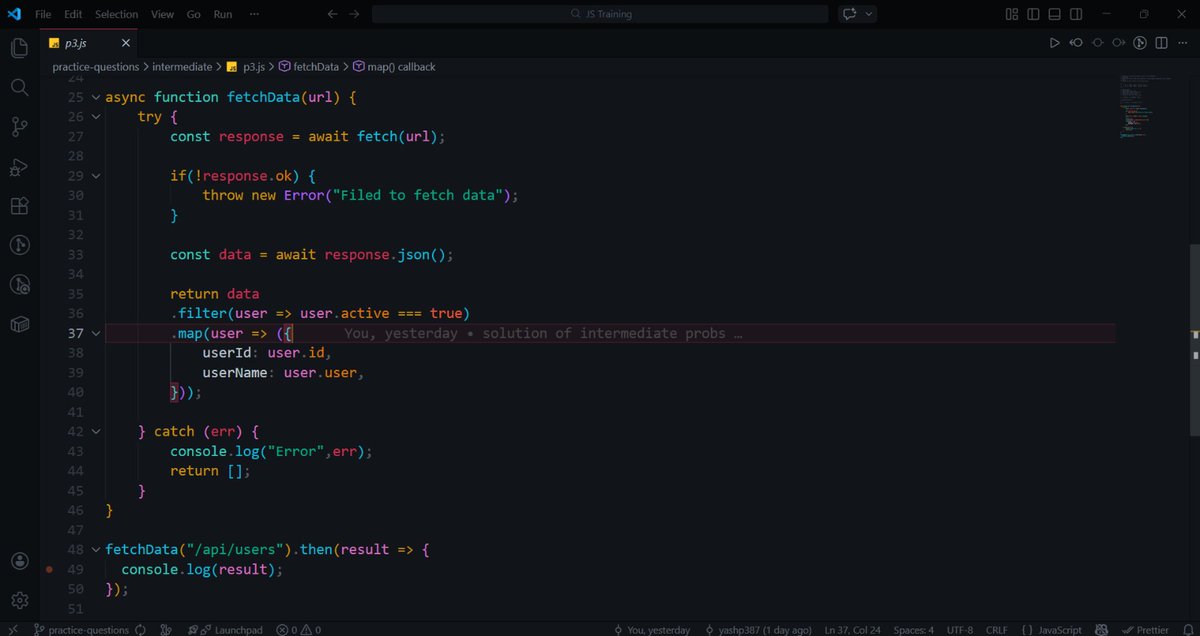Viewport: 1200px width, 636px height.
Task: Open the Run menu
Action: (x=223, y=14)
